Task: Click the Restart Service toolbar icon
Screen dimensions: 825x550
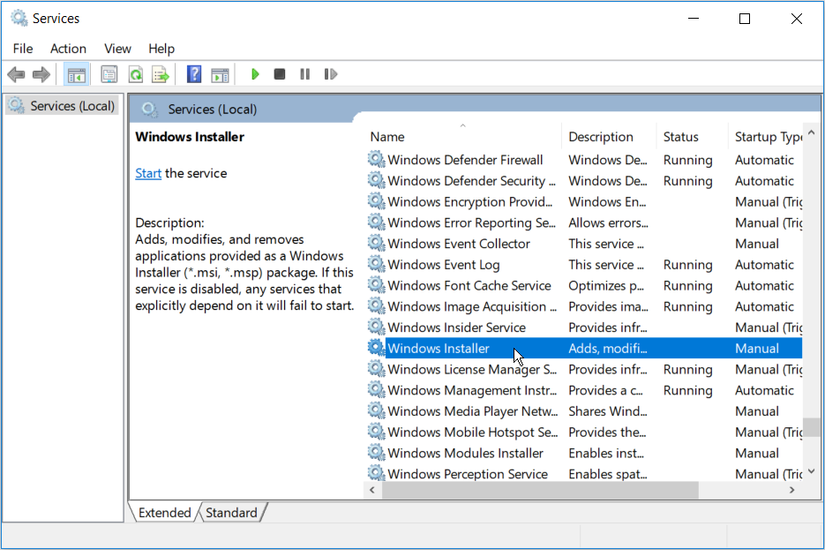Action: click(x=331, y=74)
